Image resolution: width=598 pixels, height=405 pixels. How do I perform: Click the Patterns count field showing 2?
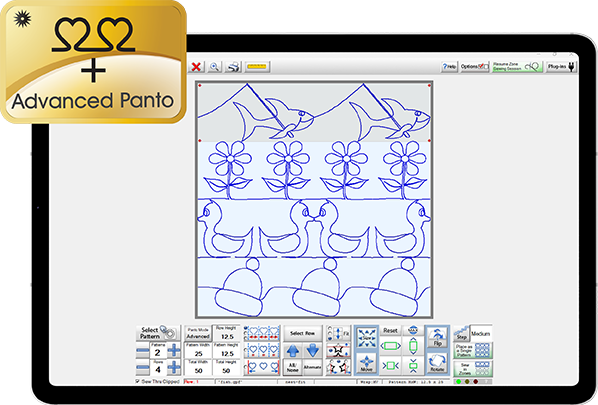[158, 350]
